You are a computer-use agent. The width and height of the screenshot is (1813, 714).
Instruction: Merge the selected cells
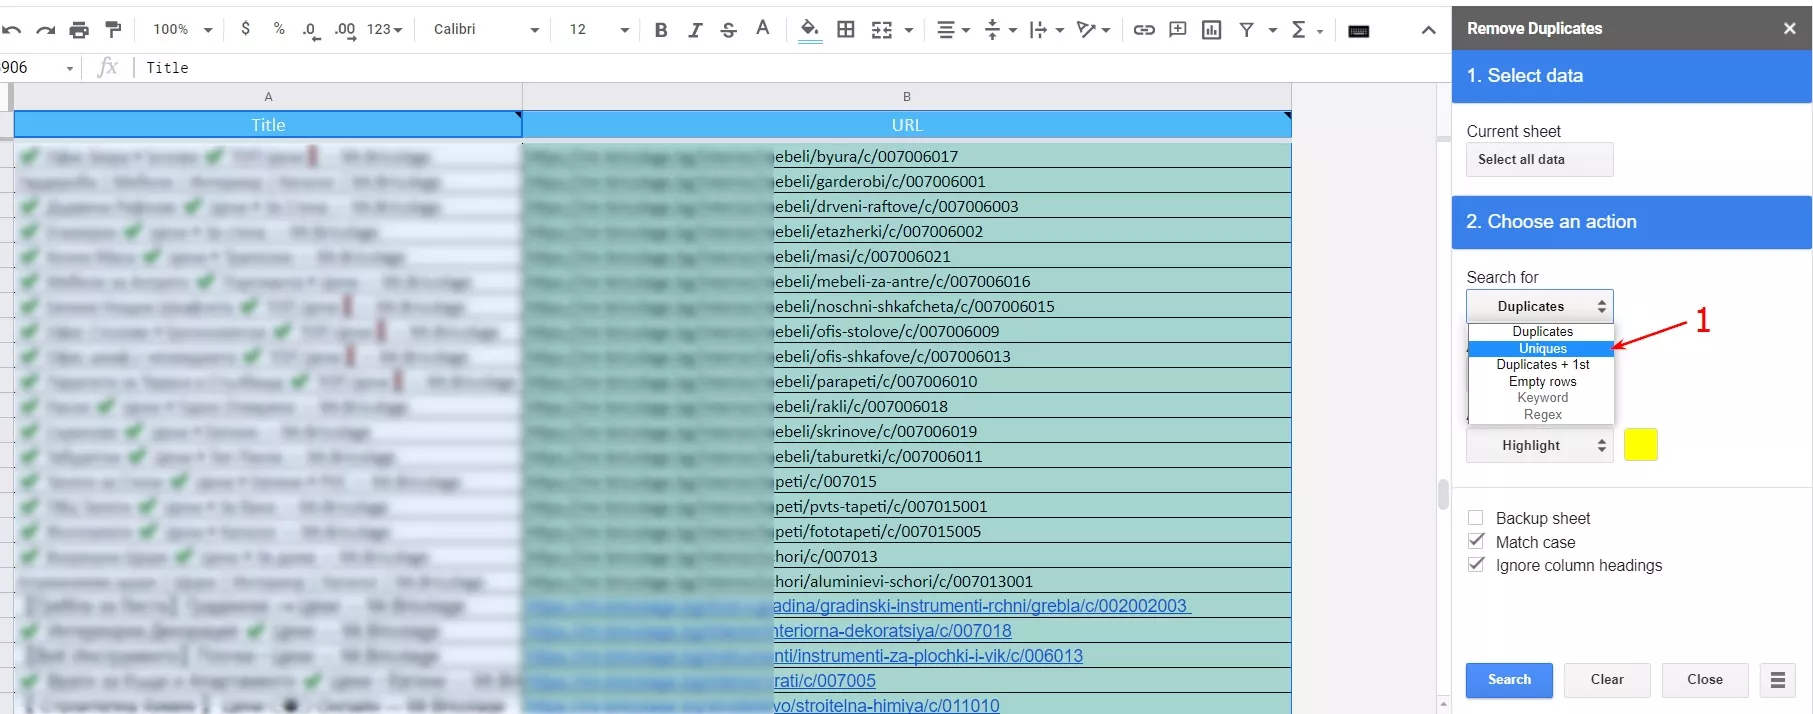[x=881, y=30]
